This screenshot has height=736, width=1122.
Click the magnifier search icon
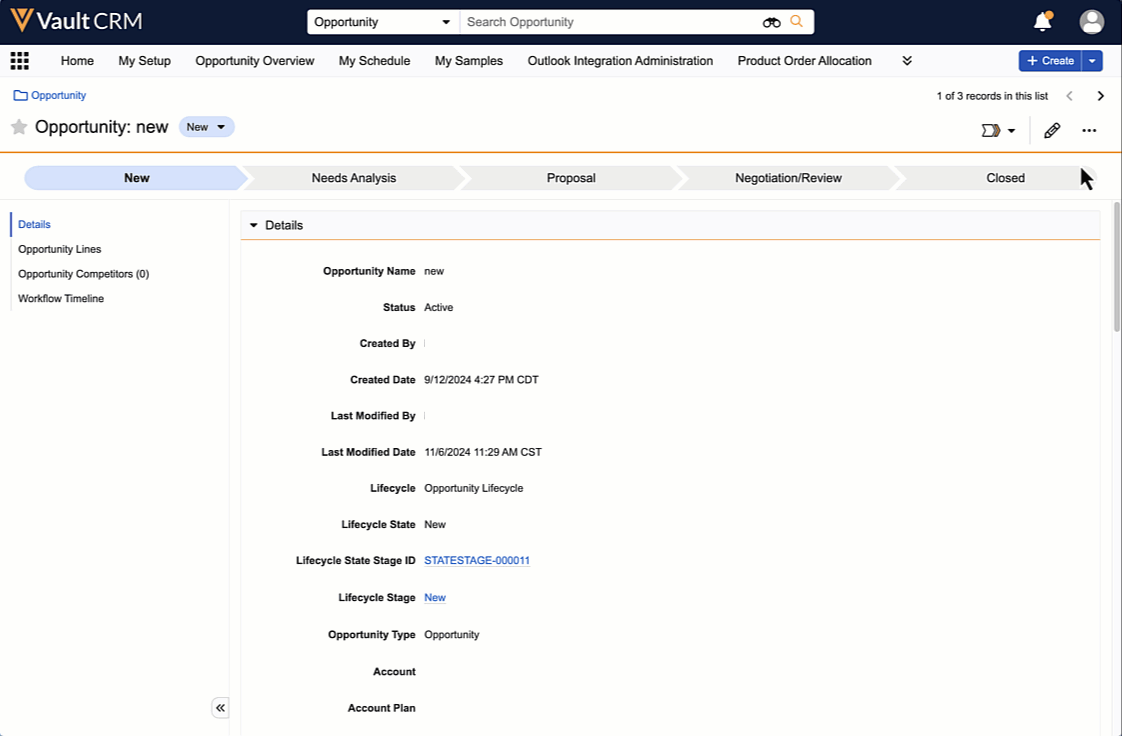pyautogui.click(x=797, y=22)
